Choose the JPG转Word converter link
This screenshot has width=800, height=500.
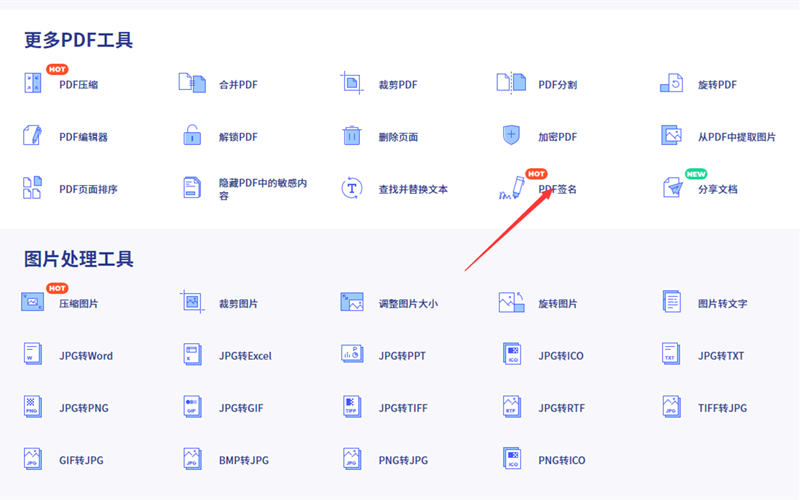(86, 356)
